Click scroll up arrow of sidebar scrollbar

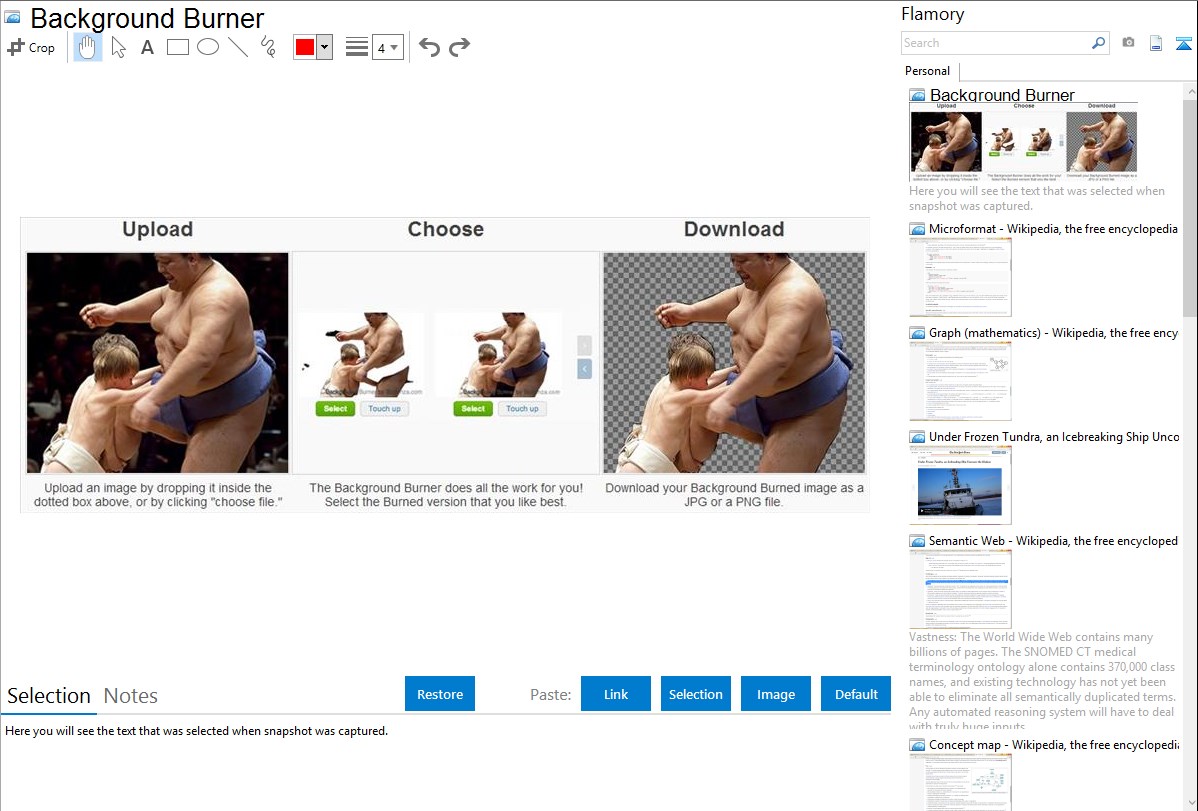1190,91
